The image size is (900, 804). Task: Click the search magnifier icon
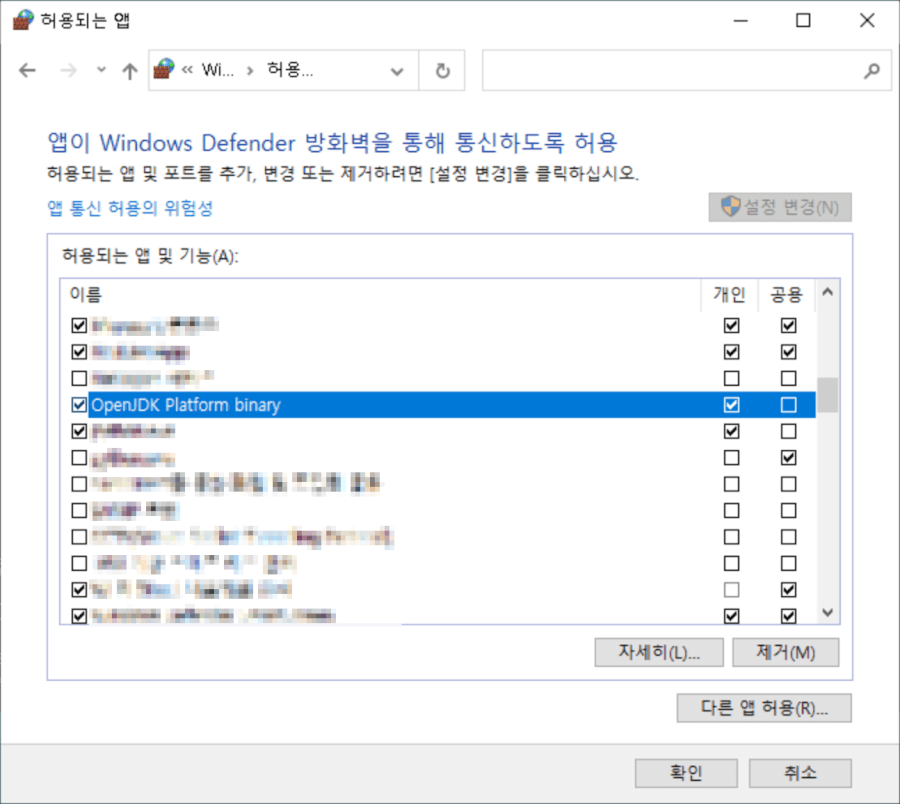(873, 70)
